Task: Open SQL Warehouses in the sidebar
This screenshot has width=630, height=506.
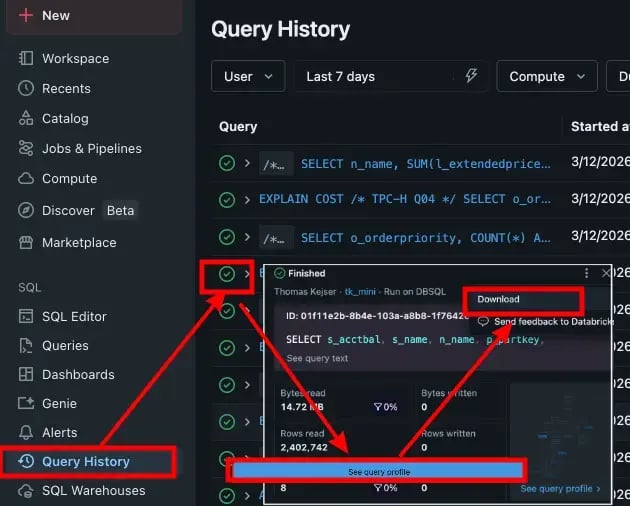Action: 94,491
